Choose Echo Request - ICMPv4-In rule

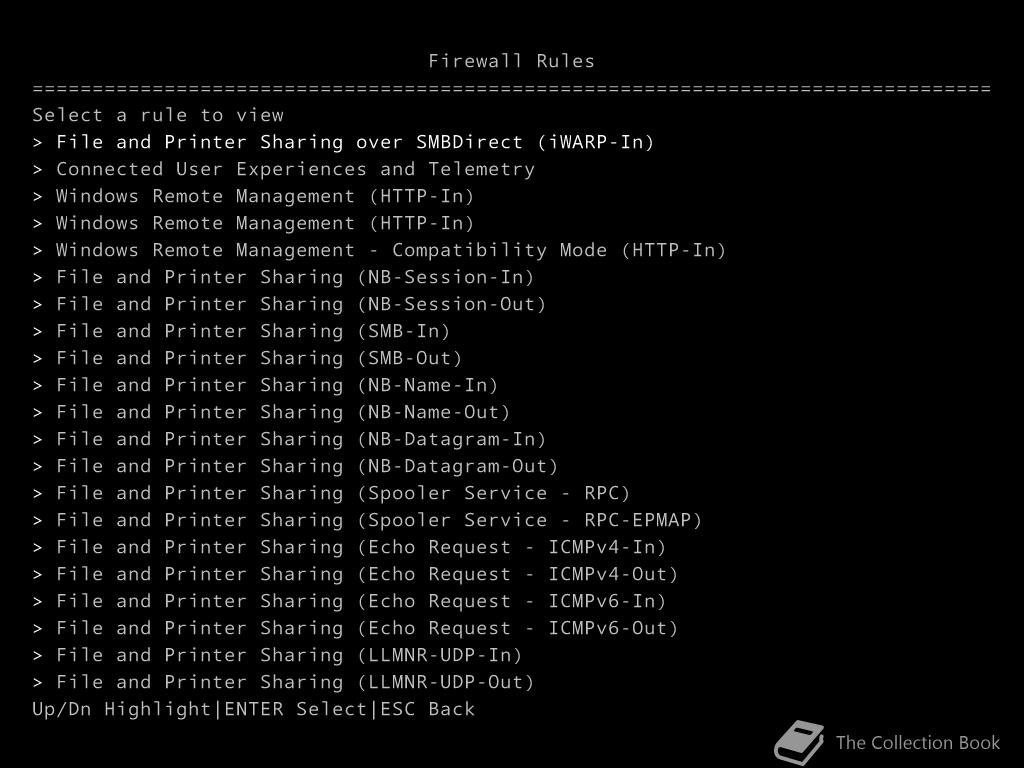(361, 547)
